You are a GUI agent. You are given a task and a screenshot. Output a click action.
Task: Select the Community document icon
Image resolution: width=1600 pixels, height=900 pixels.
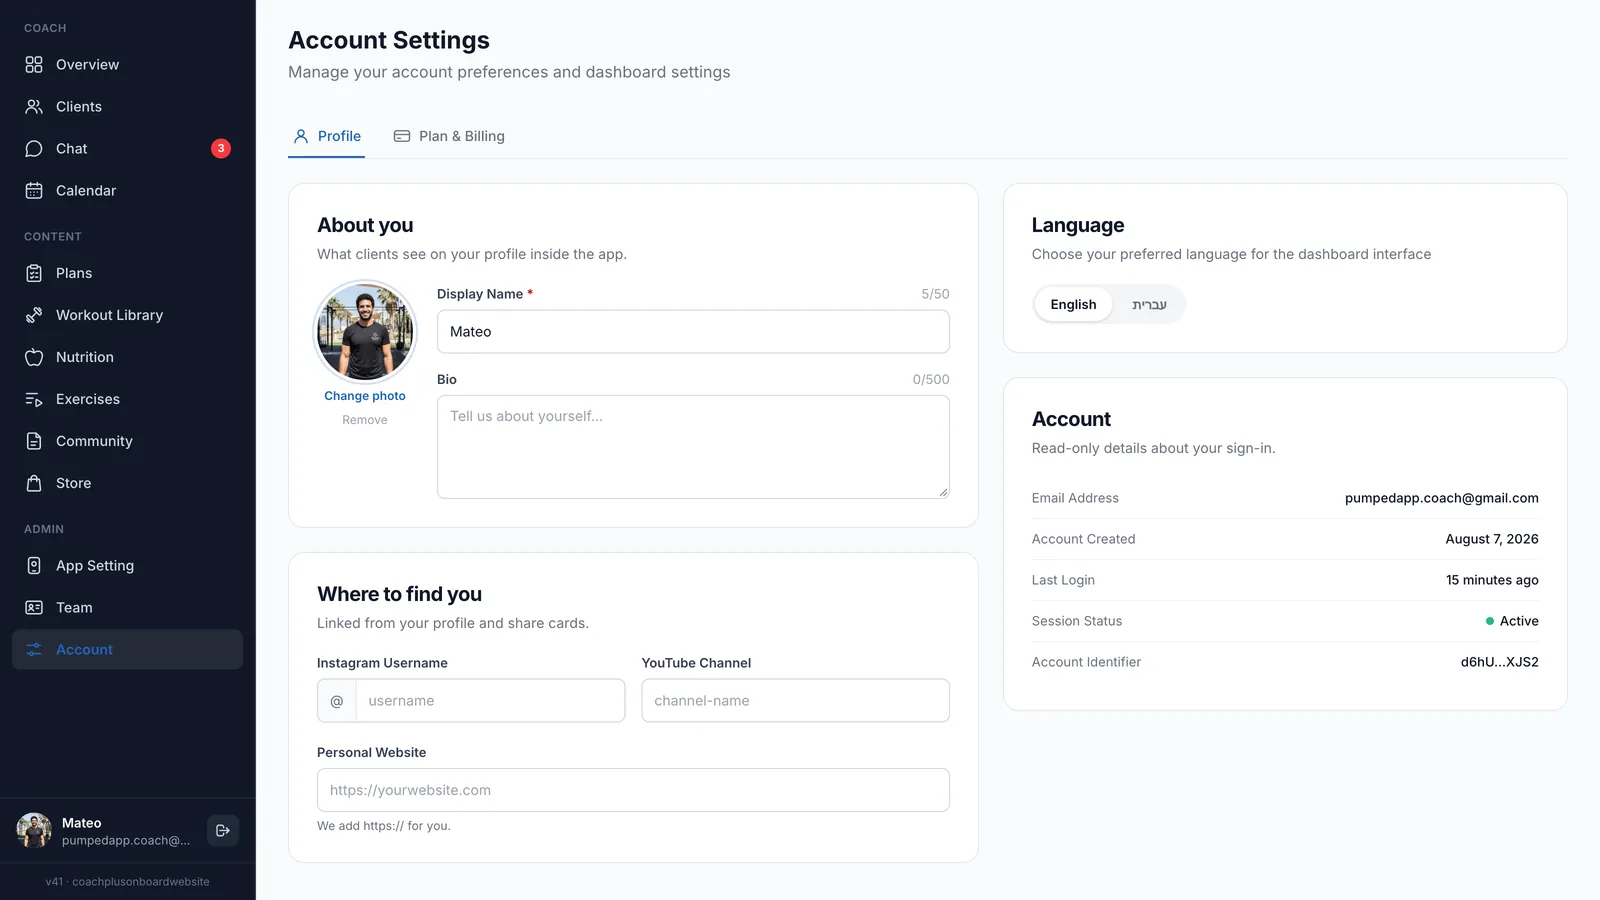pos(34,441)
